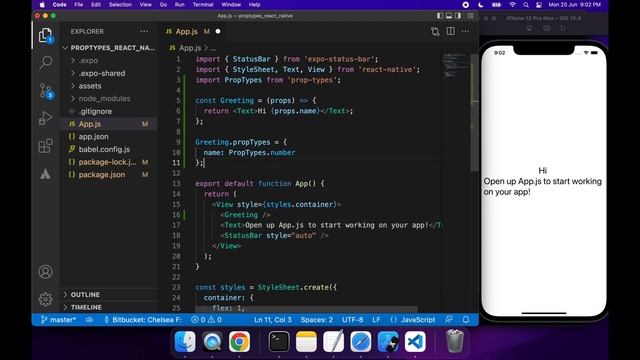This screenshot has width=640, height=360.
Task: Open customize layout icon in title bar
Action: click(x=470, y=16)
